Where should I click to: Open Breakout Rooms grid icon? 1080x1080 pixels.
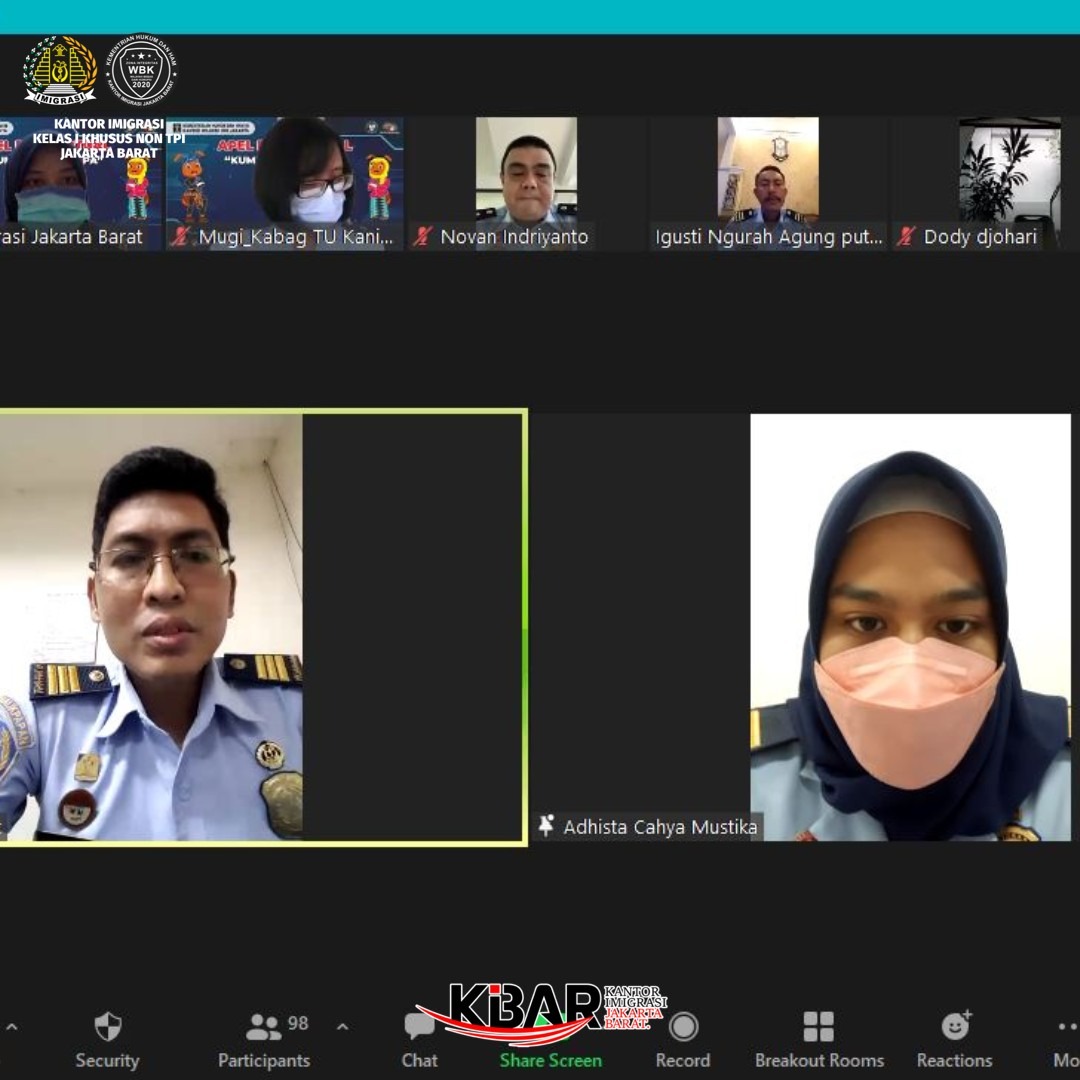tap(819, 1026)
